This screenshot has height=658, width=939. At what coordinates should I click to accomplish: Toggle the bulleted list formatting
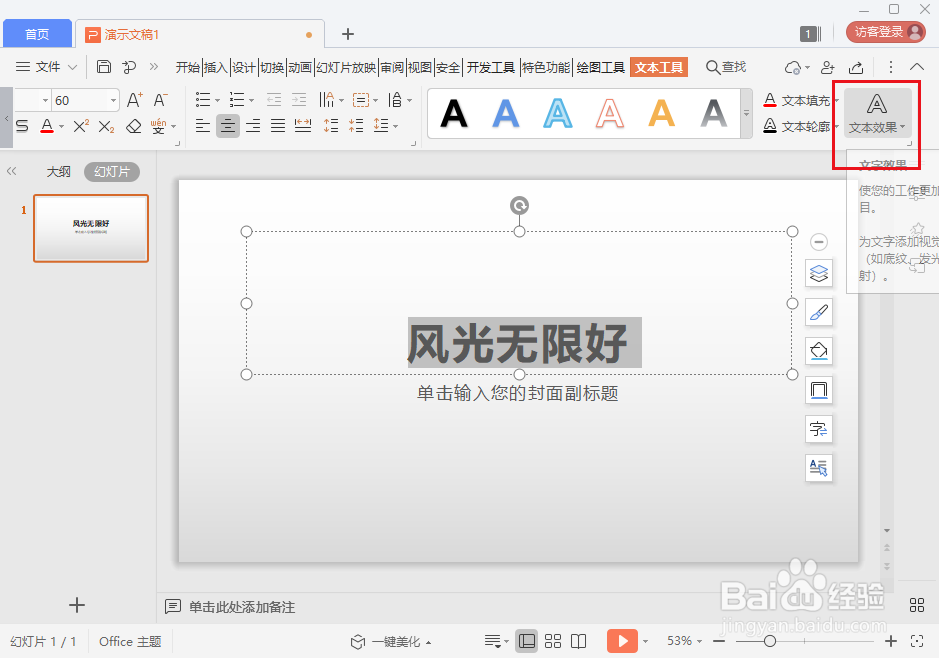tap(202, 99)
